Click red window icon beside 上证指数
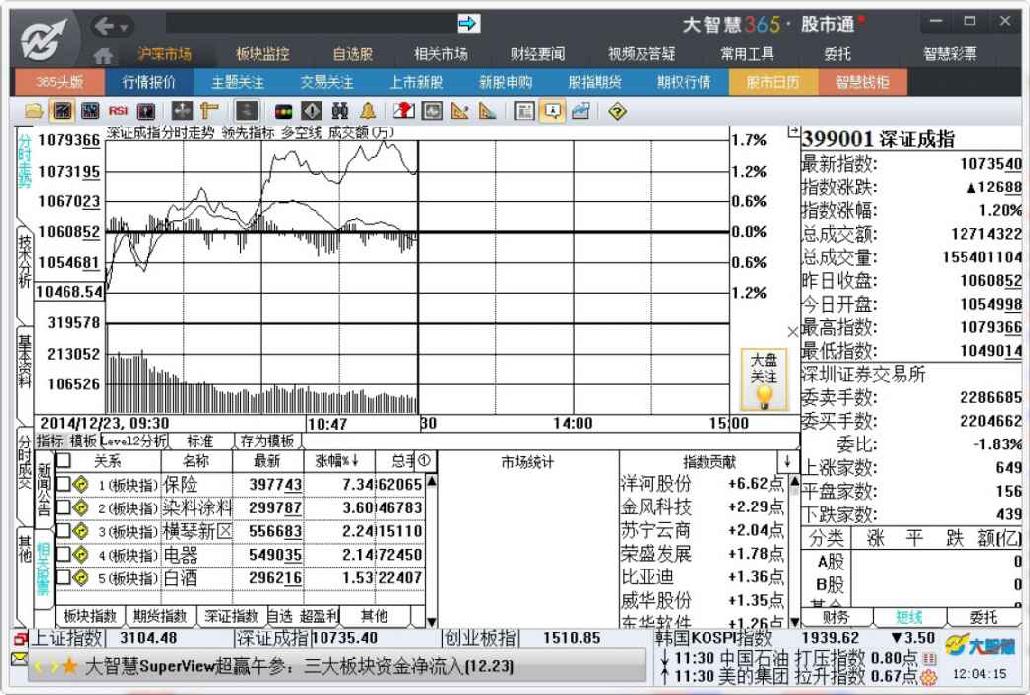1030x695 pixels. click(20, 639)
